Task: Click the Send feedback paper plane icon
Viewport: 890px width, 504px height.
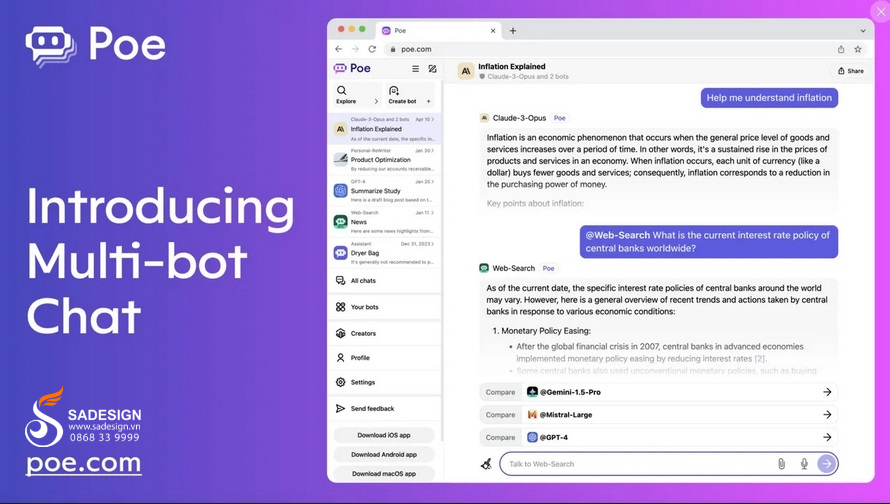Action: [x=341, y=409]
